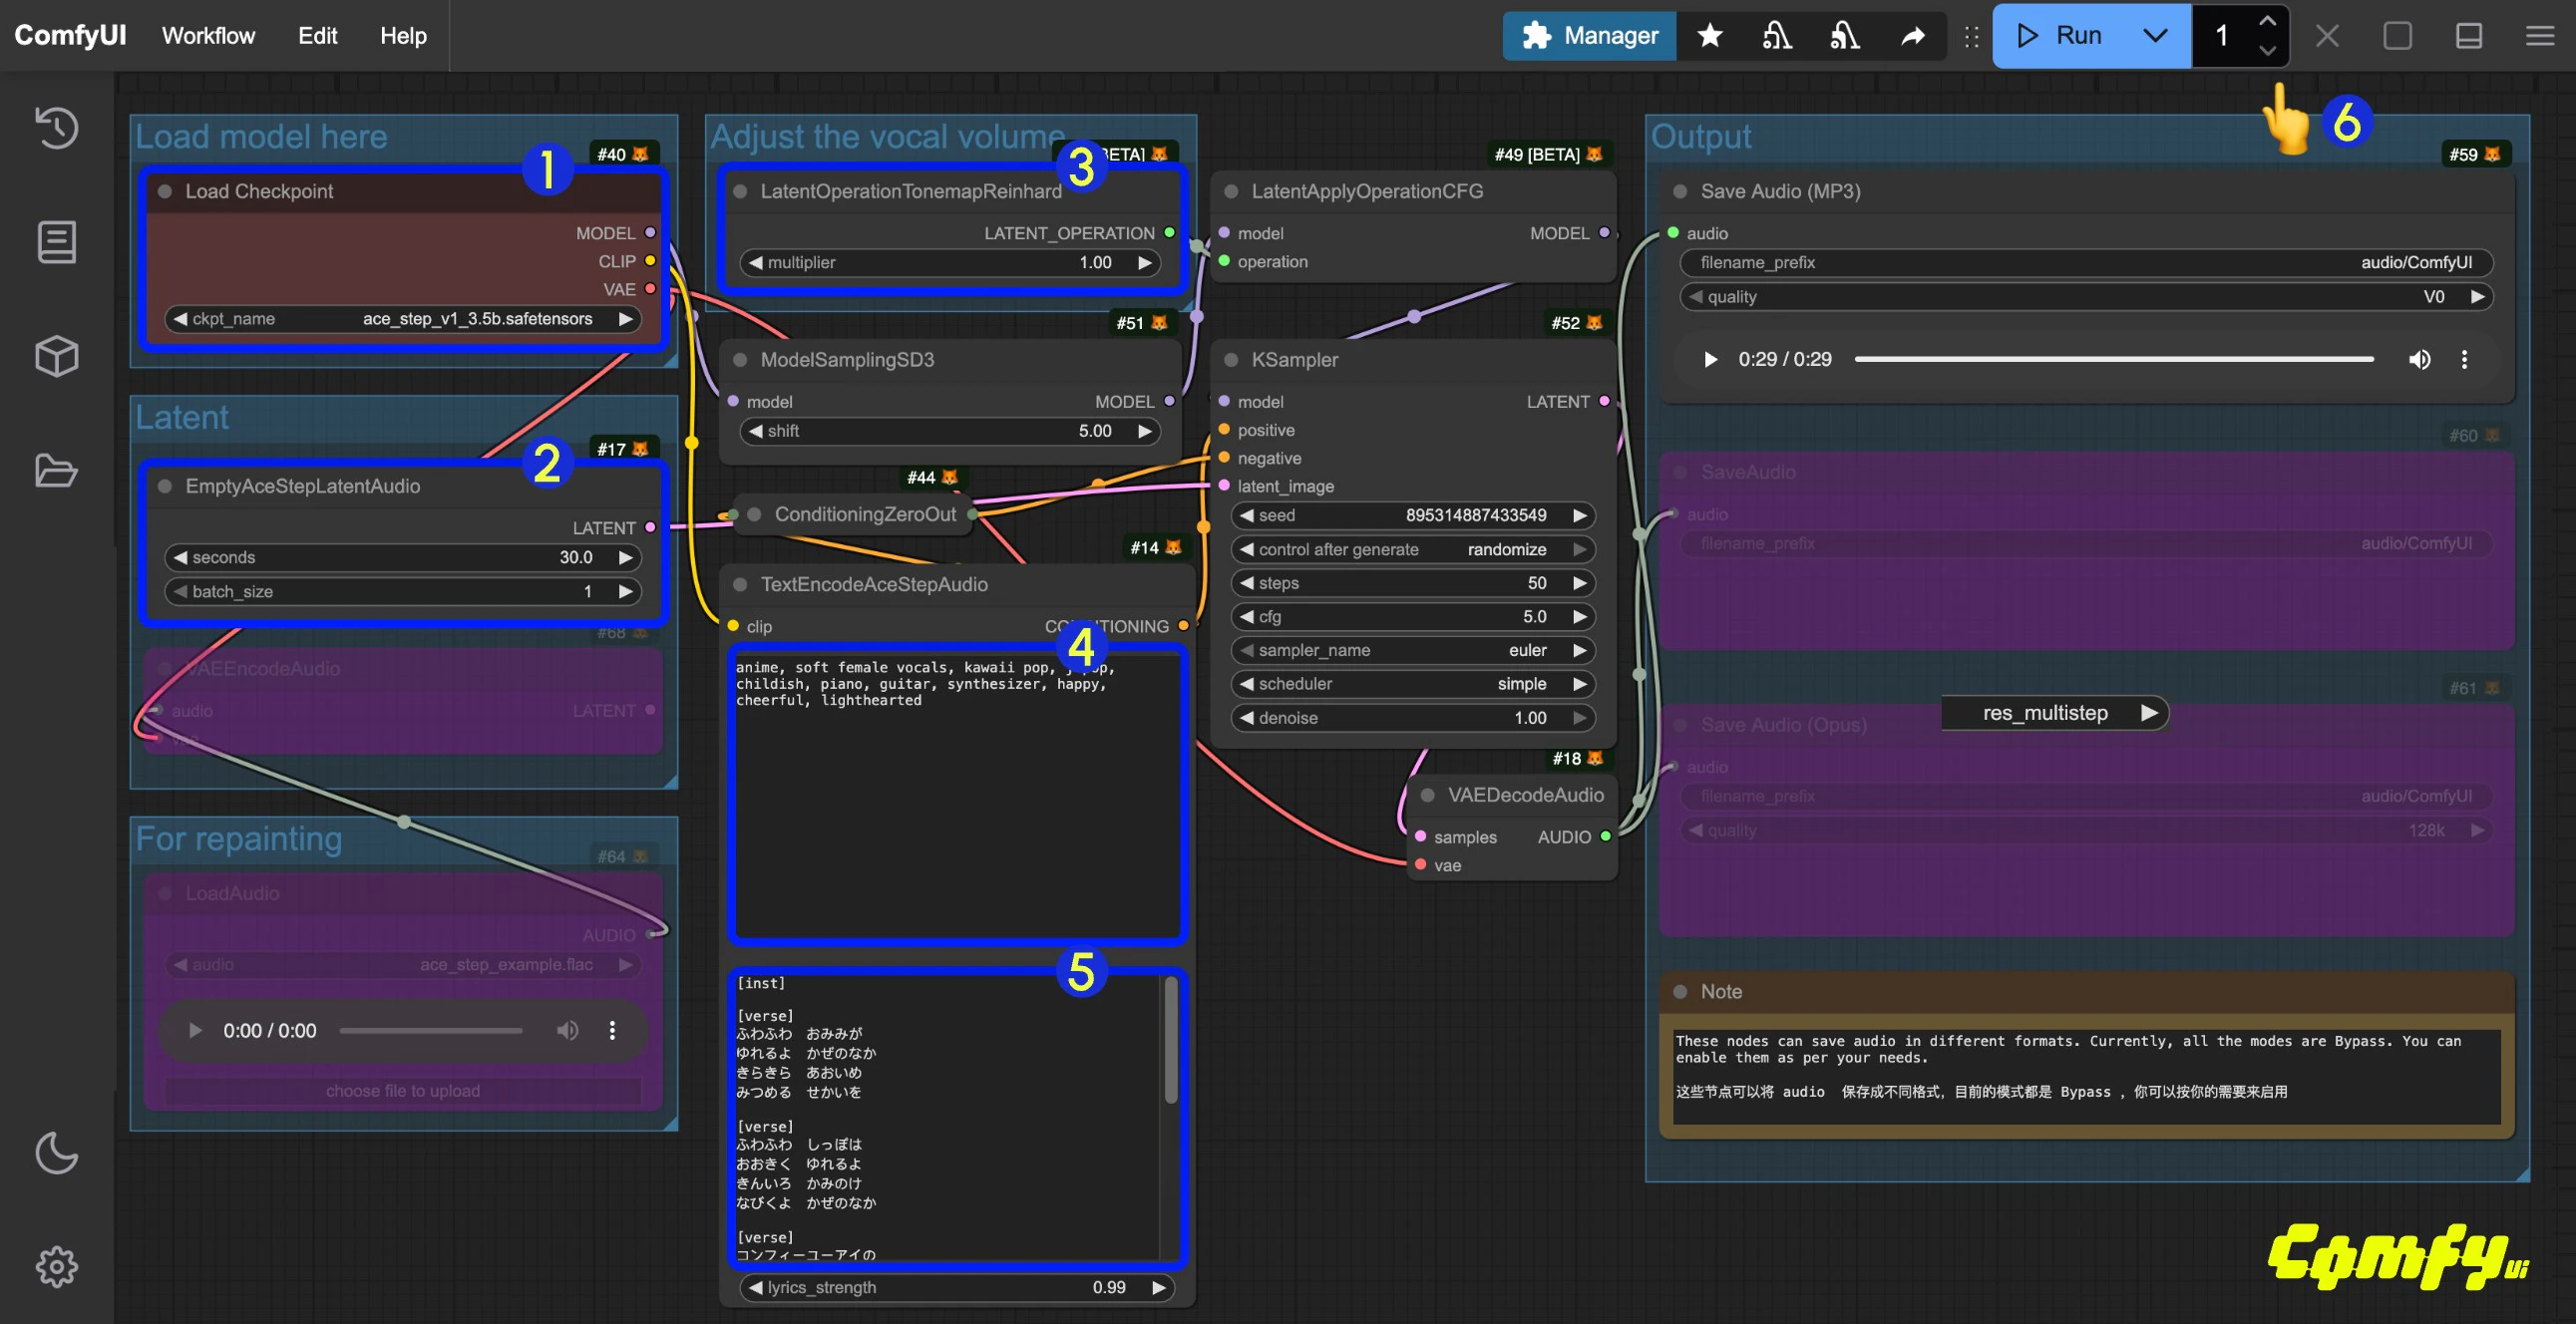Open settings gear in sidebar
2576x1324 pixels.
[56, 1267]
